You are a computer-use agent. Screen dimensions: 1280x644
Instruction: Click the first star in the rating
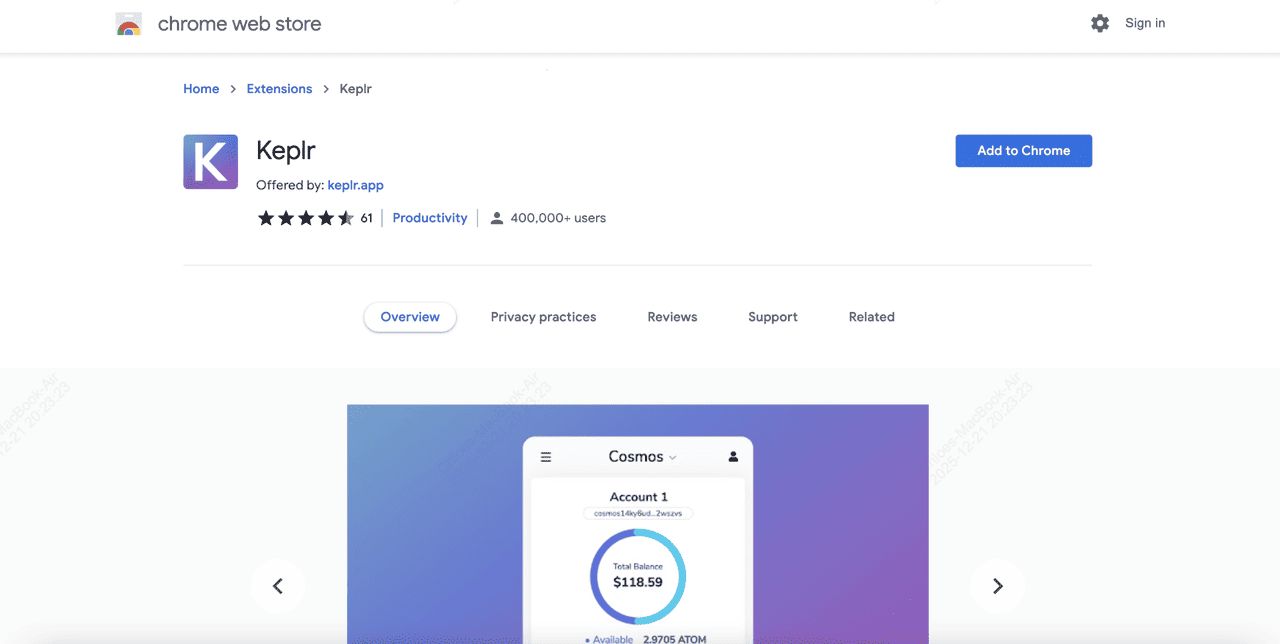coord(266,217)
